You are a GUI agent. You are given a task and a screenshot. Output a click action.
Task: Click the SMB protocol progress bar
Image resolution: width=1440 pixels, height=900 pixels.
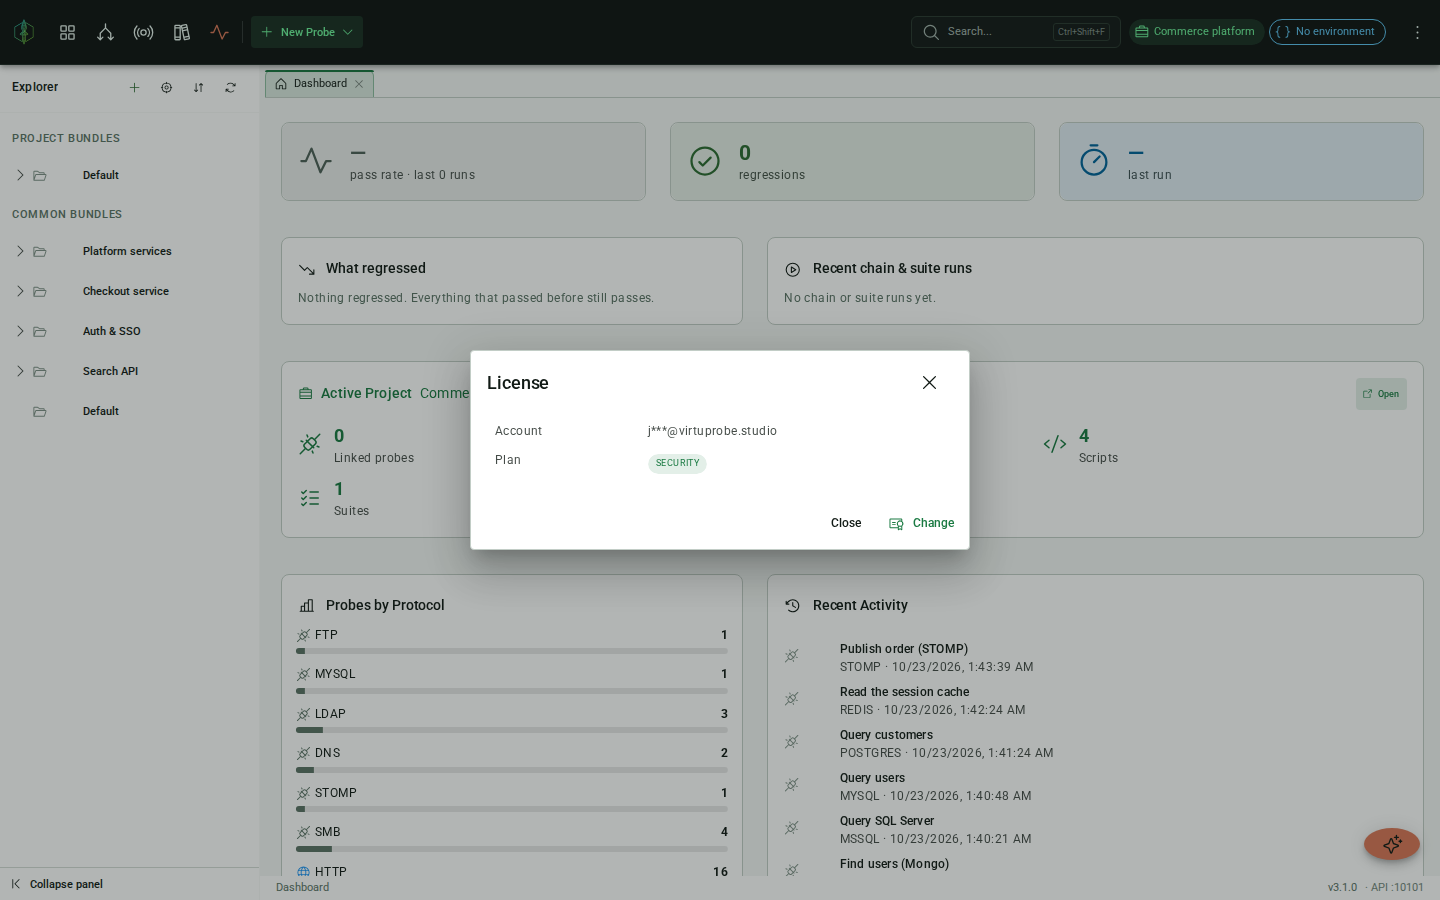512,849
